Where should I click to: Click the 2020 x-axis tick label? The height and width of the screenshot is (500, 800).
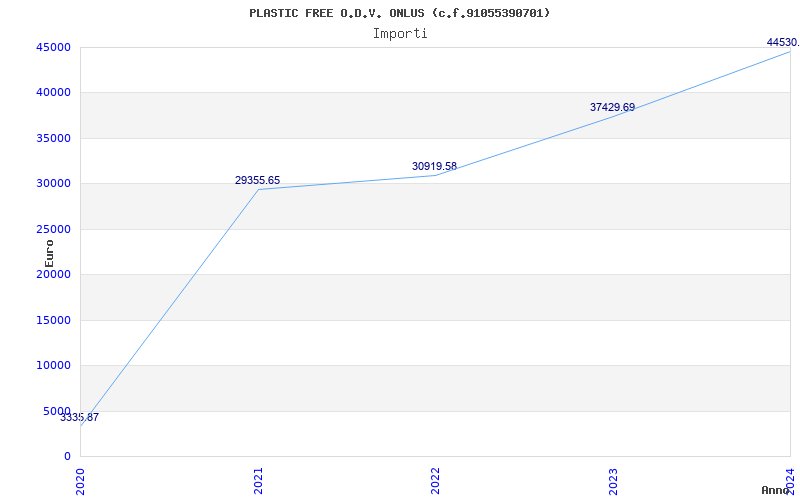click(x=81, y=479)
